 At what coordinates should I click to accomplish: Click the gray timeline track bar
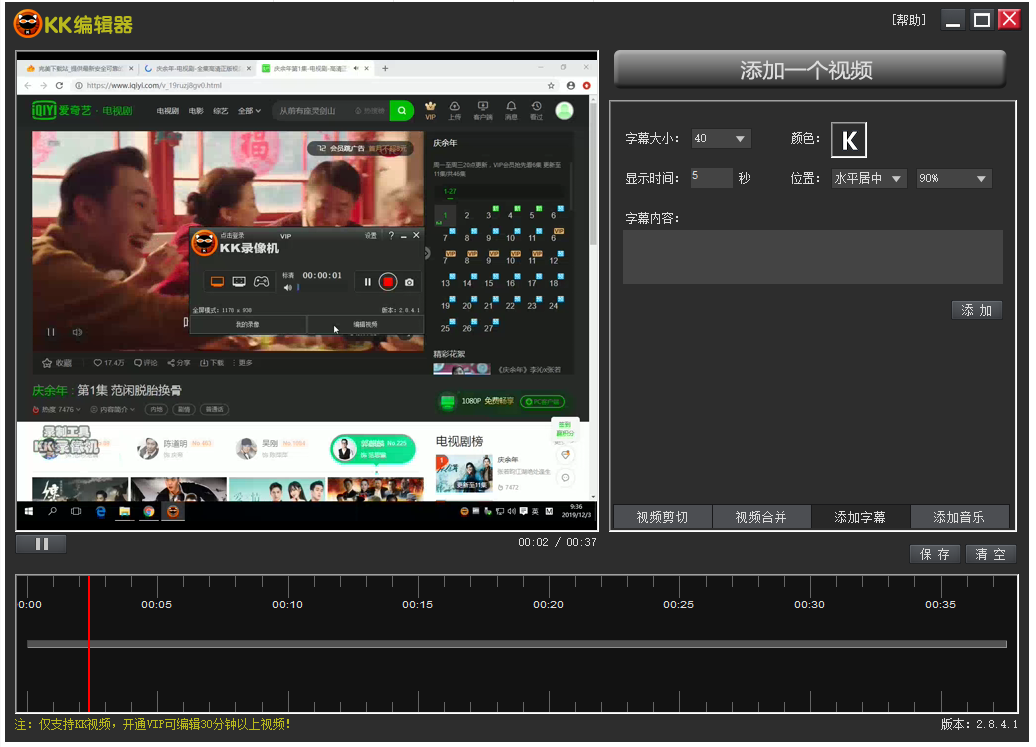[516, 644]
